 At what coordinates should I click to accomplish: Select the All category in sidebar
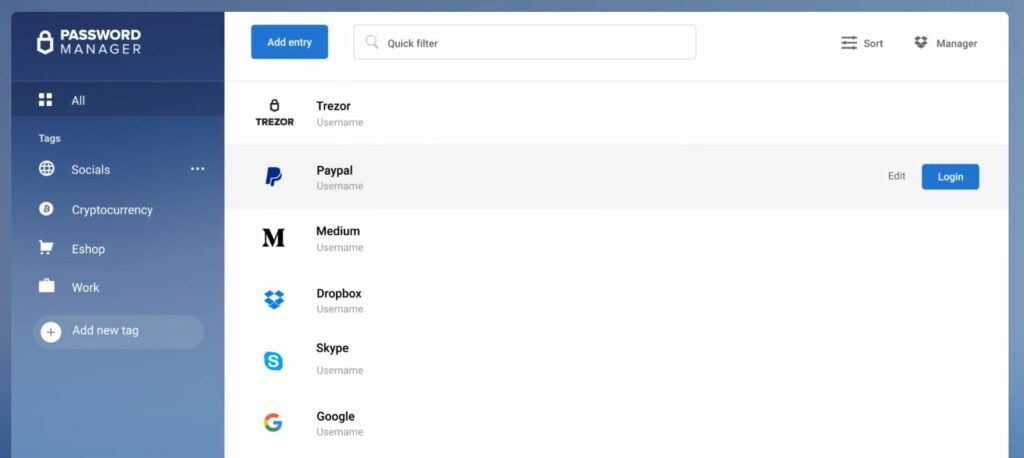point(118,100)
